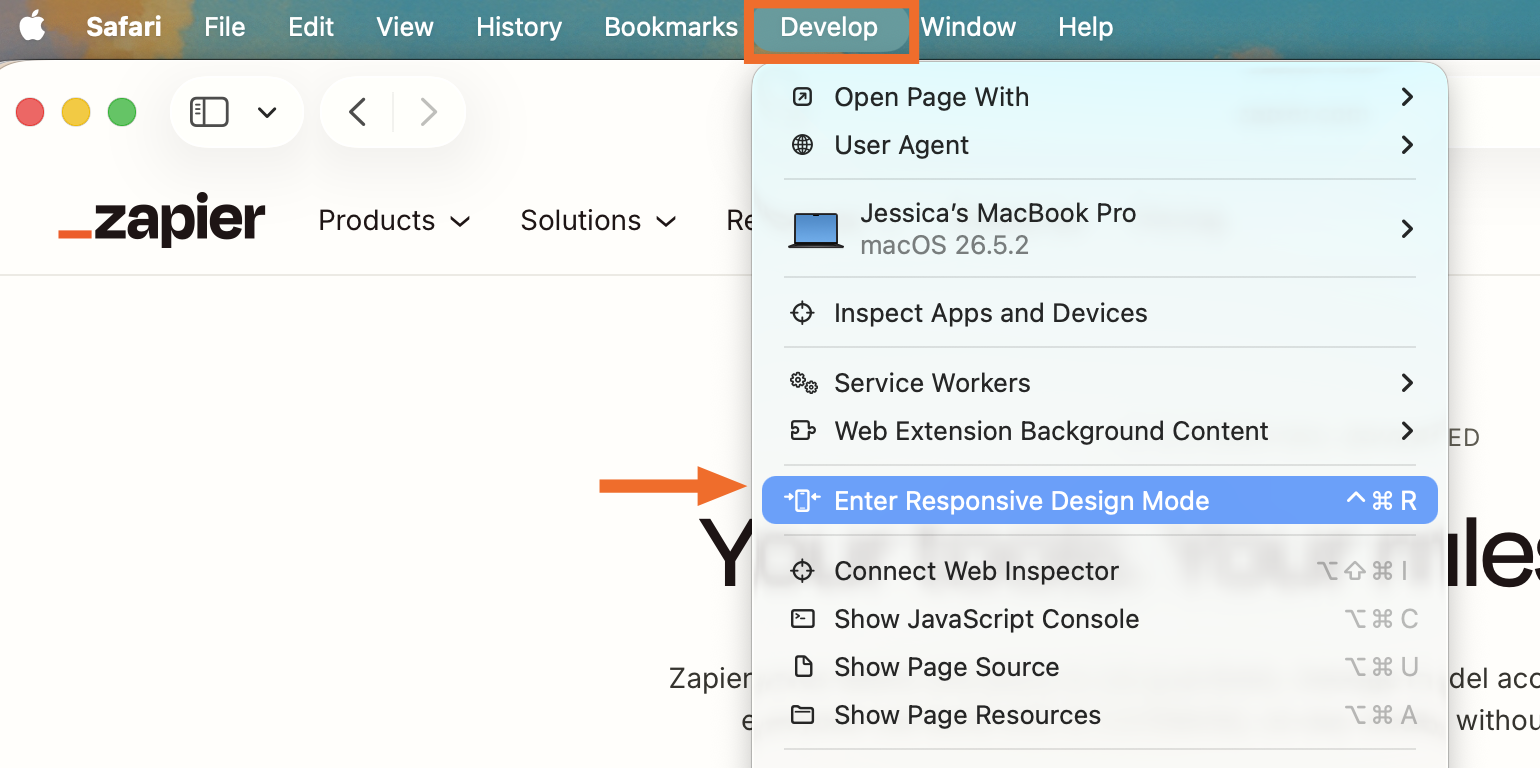Click the macOS 26.5.2 version text

944,246
